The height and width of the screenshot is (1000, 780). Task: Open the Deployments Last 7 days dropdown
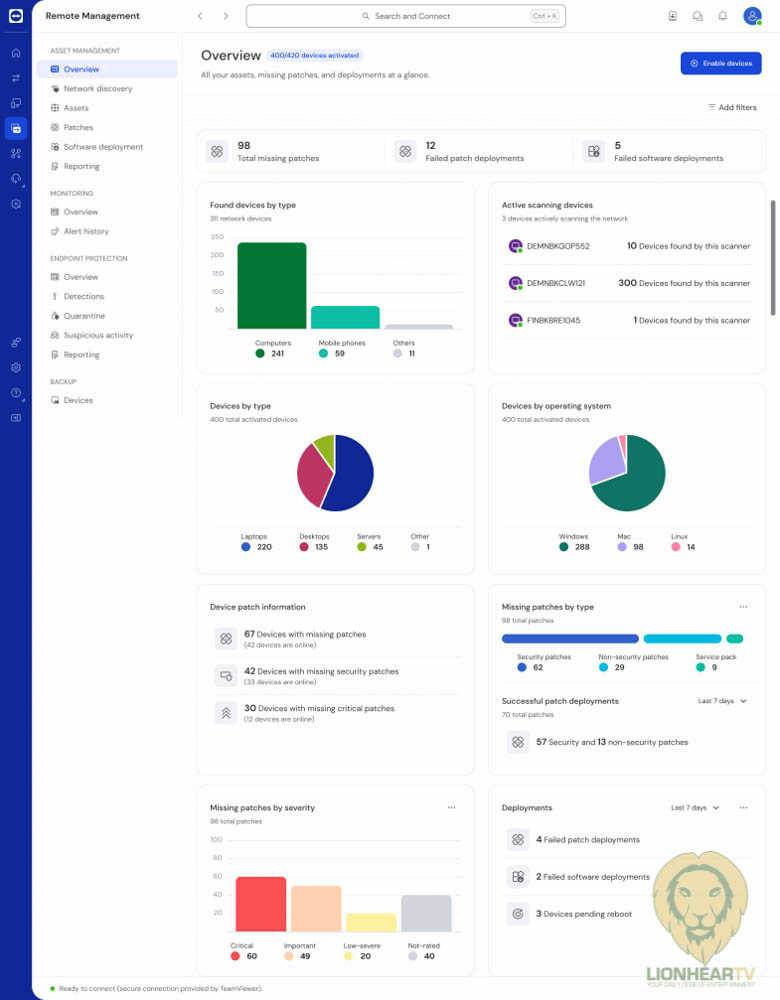[x=695, y=807]
